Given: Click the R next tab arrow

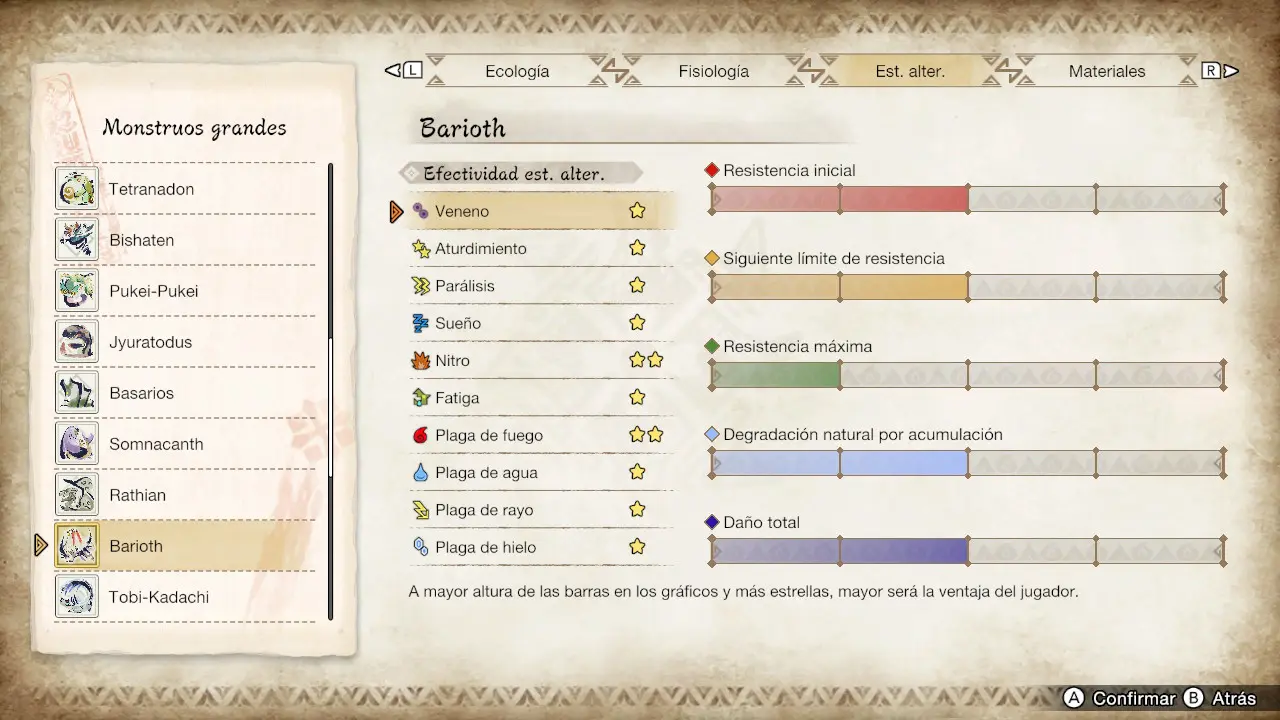Looking at the screenshot, I should (1221, 71).
